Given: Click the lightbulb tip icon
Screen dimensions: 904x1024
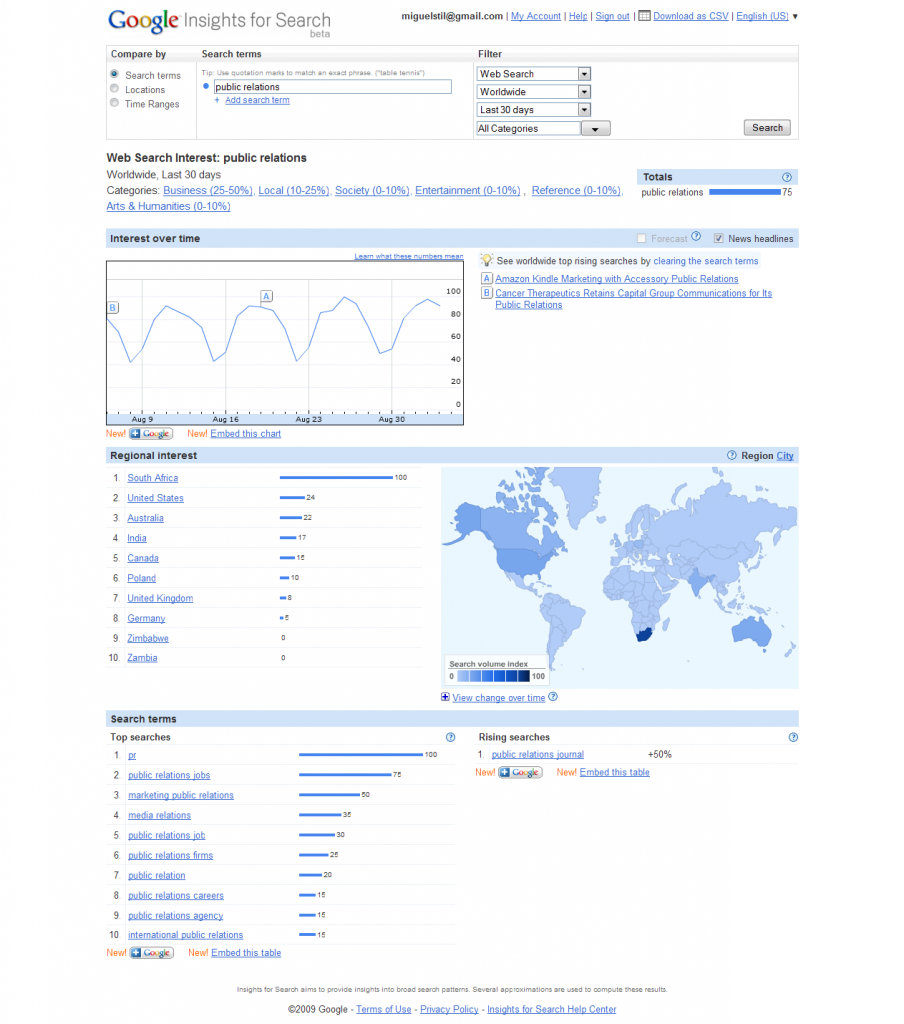Looking at the screenshot, I should (487, 260).
